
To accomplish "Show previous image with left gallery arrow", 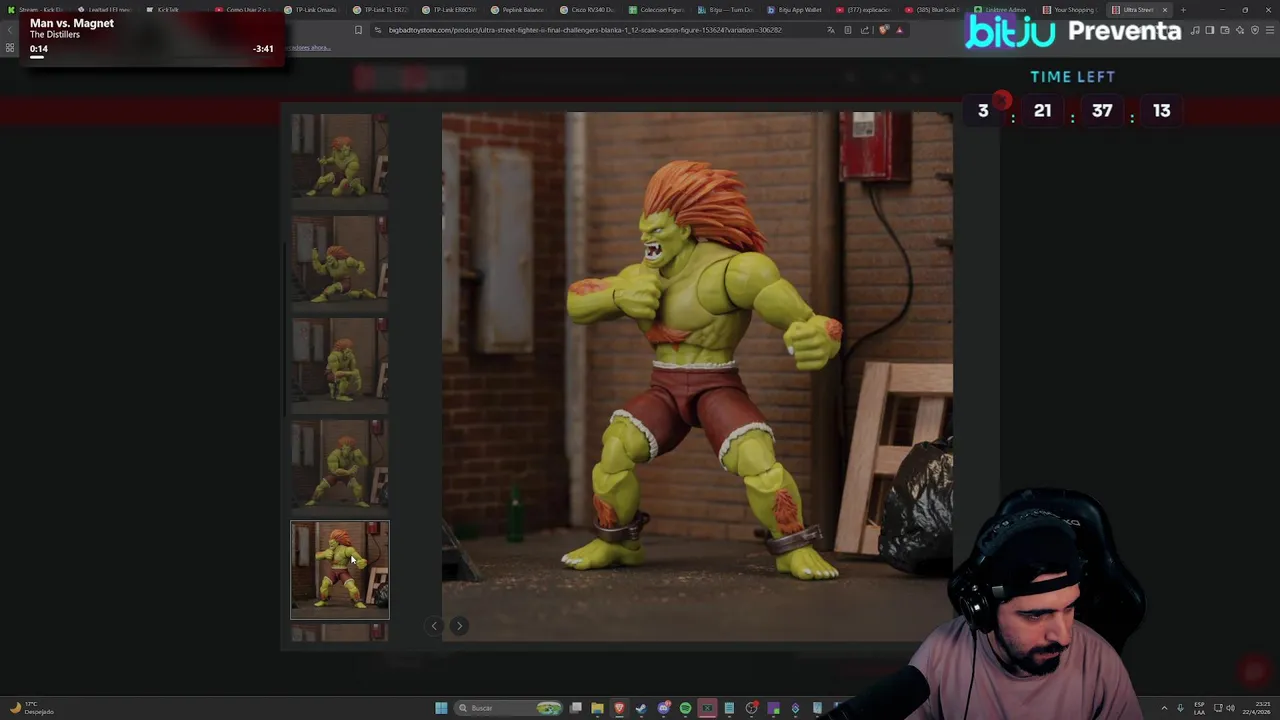I will [x=434, y=626].
